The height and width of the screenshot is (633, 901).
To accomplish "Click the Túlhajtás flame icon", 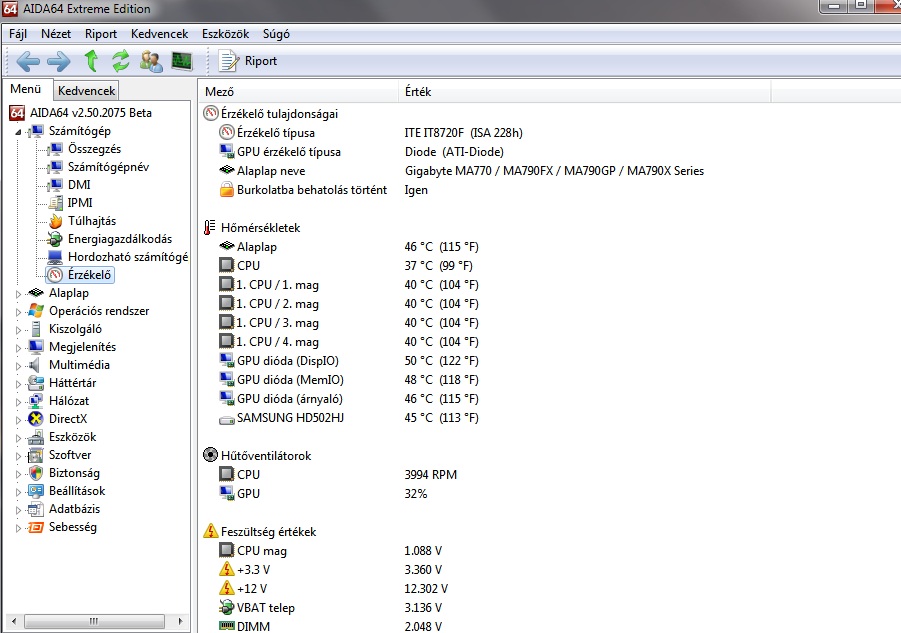I will click(55, 221).
